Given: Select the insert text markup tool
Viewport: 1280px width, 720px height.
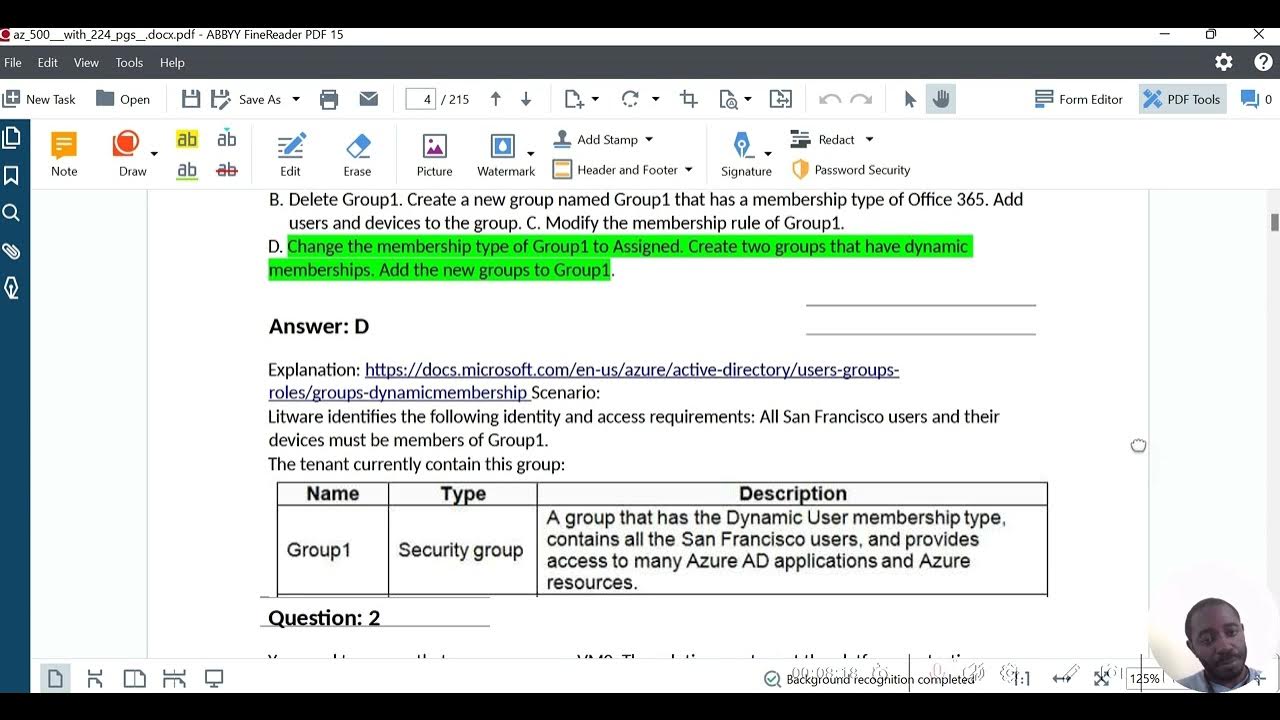Looking at the screenshot, I should click(227, 139).
